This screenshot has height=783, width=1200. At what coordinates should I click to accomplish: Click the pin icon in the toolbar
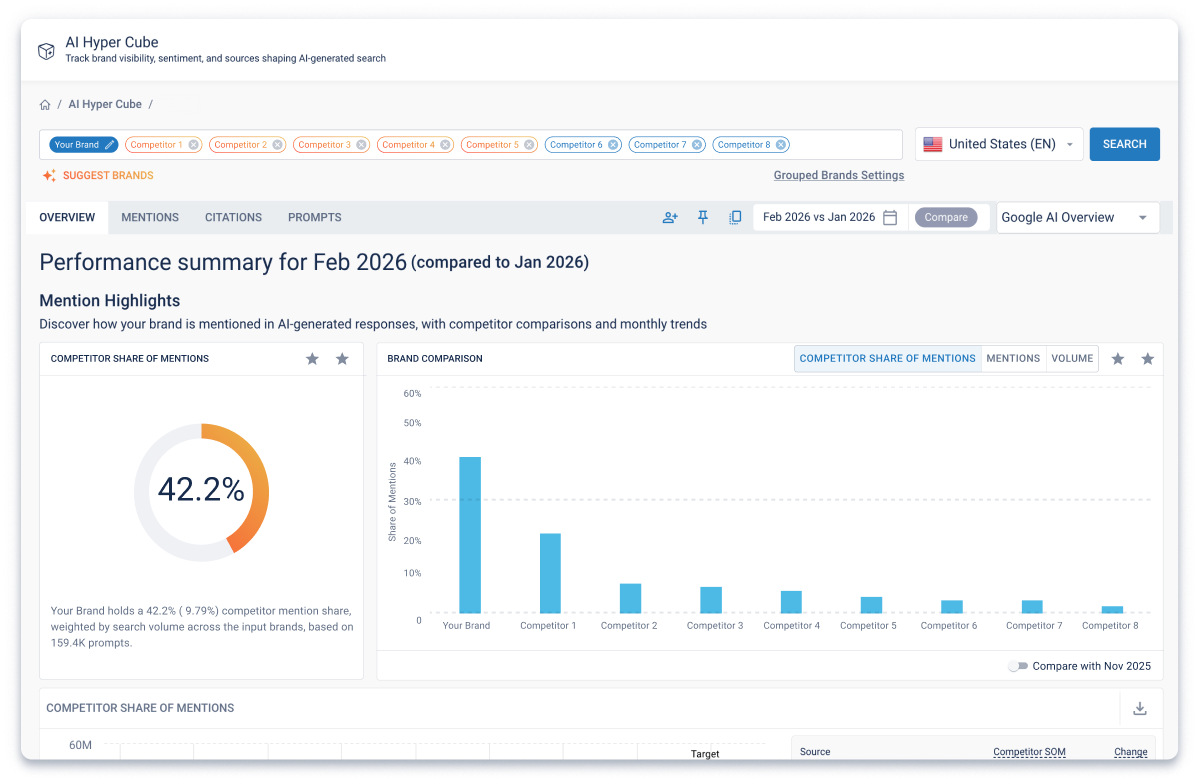point(703,217)
